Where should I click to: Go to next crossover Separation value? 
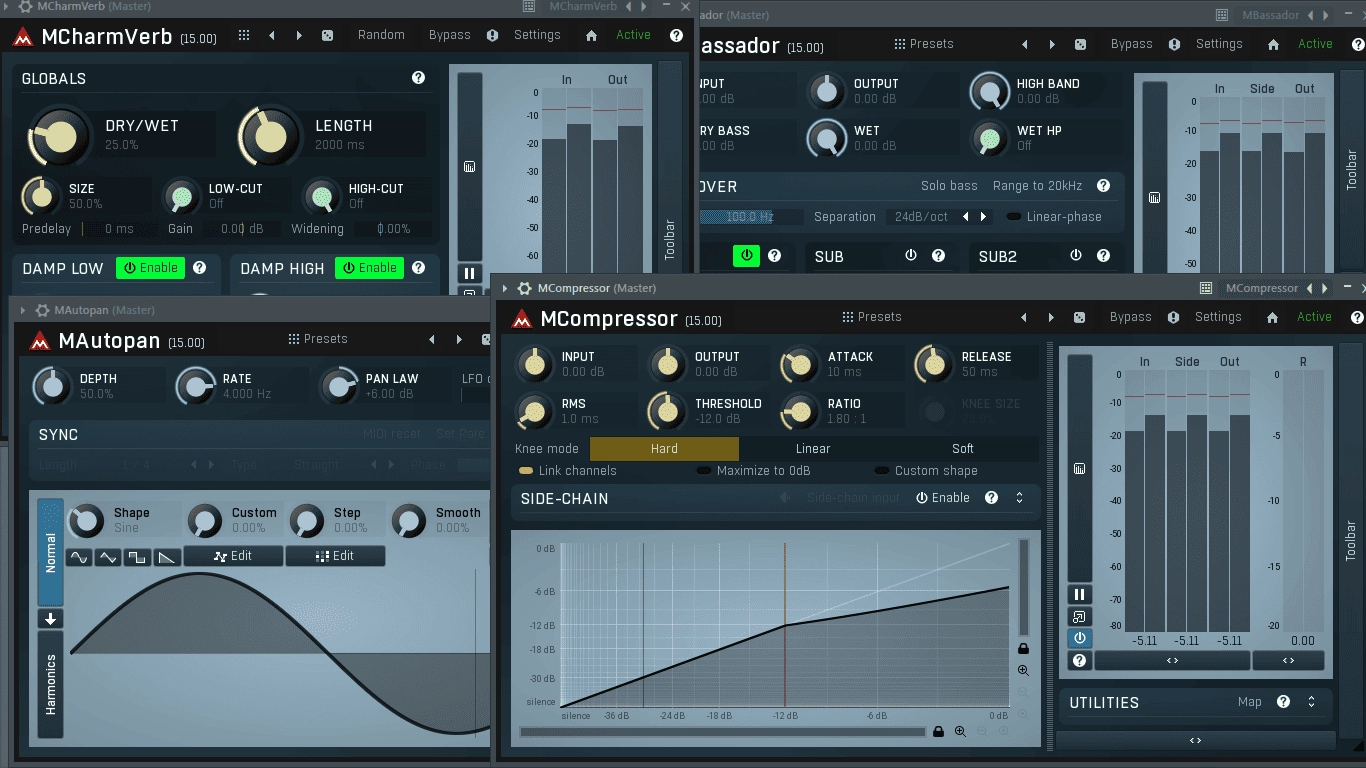click(x=983, y=216)
